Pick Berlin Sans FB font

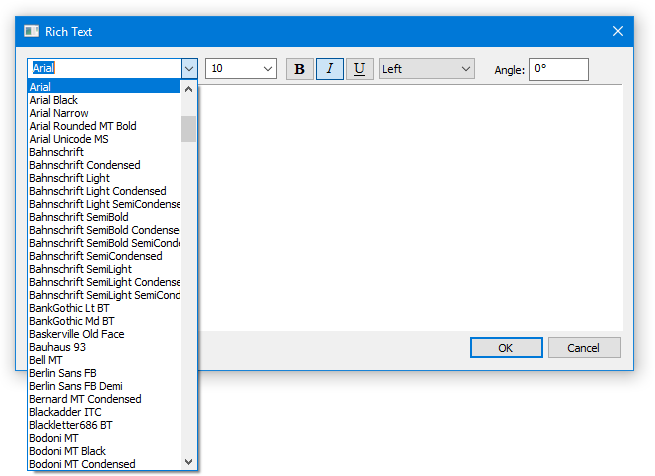104,373
